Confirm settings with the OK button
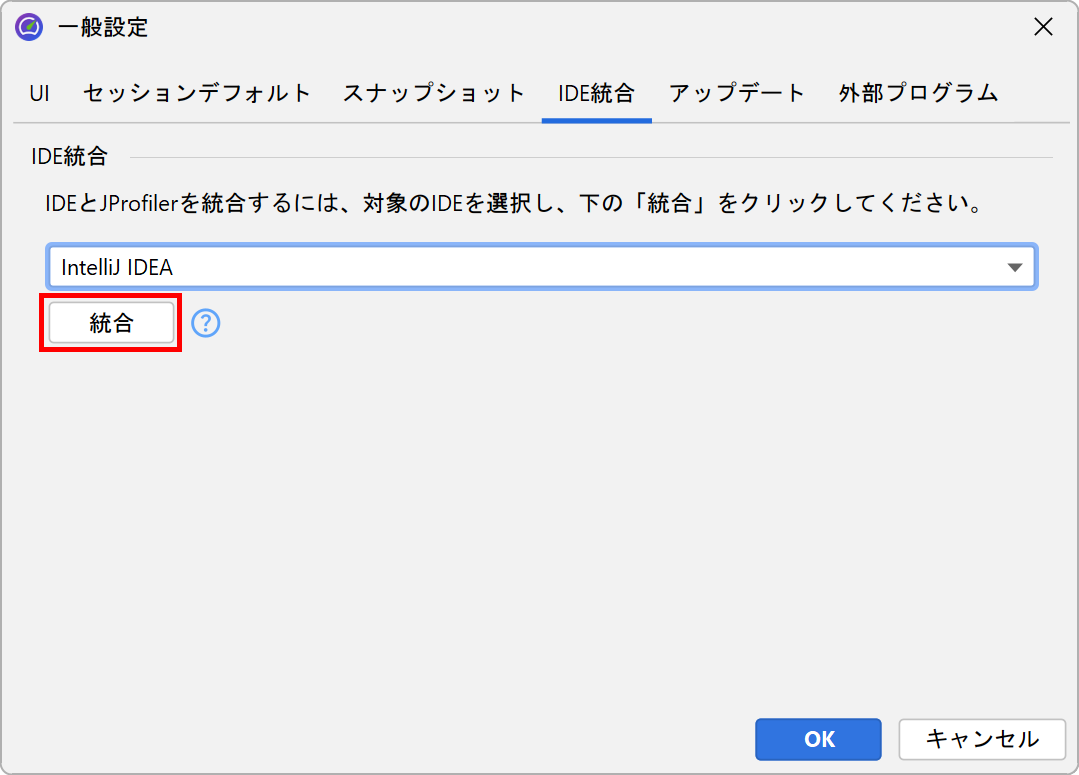Screen dimensions: 1079x775 pos(818,739)
